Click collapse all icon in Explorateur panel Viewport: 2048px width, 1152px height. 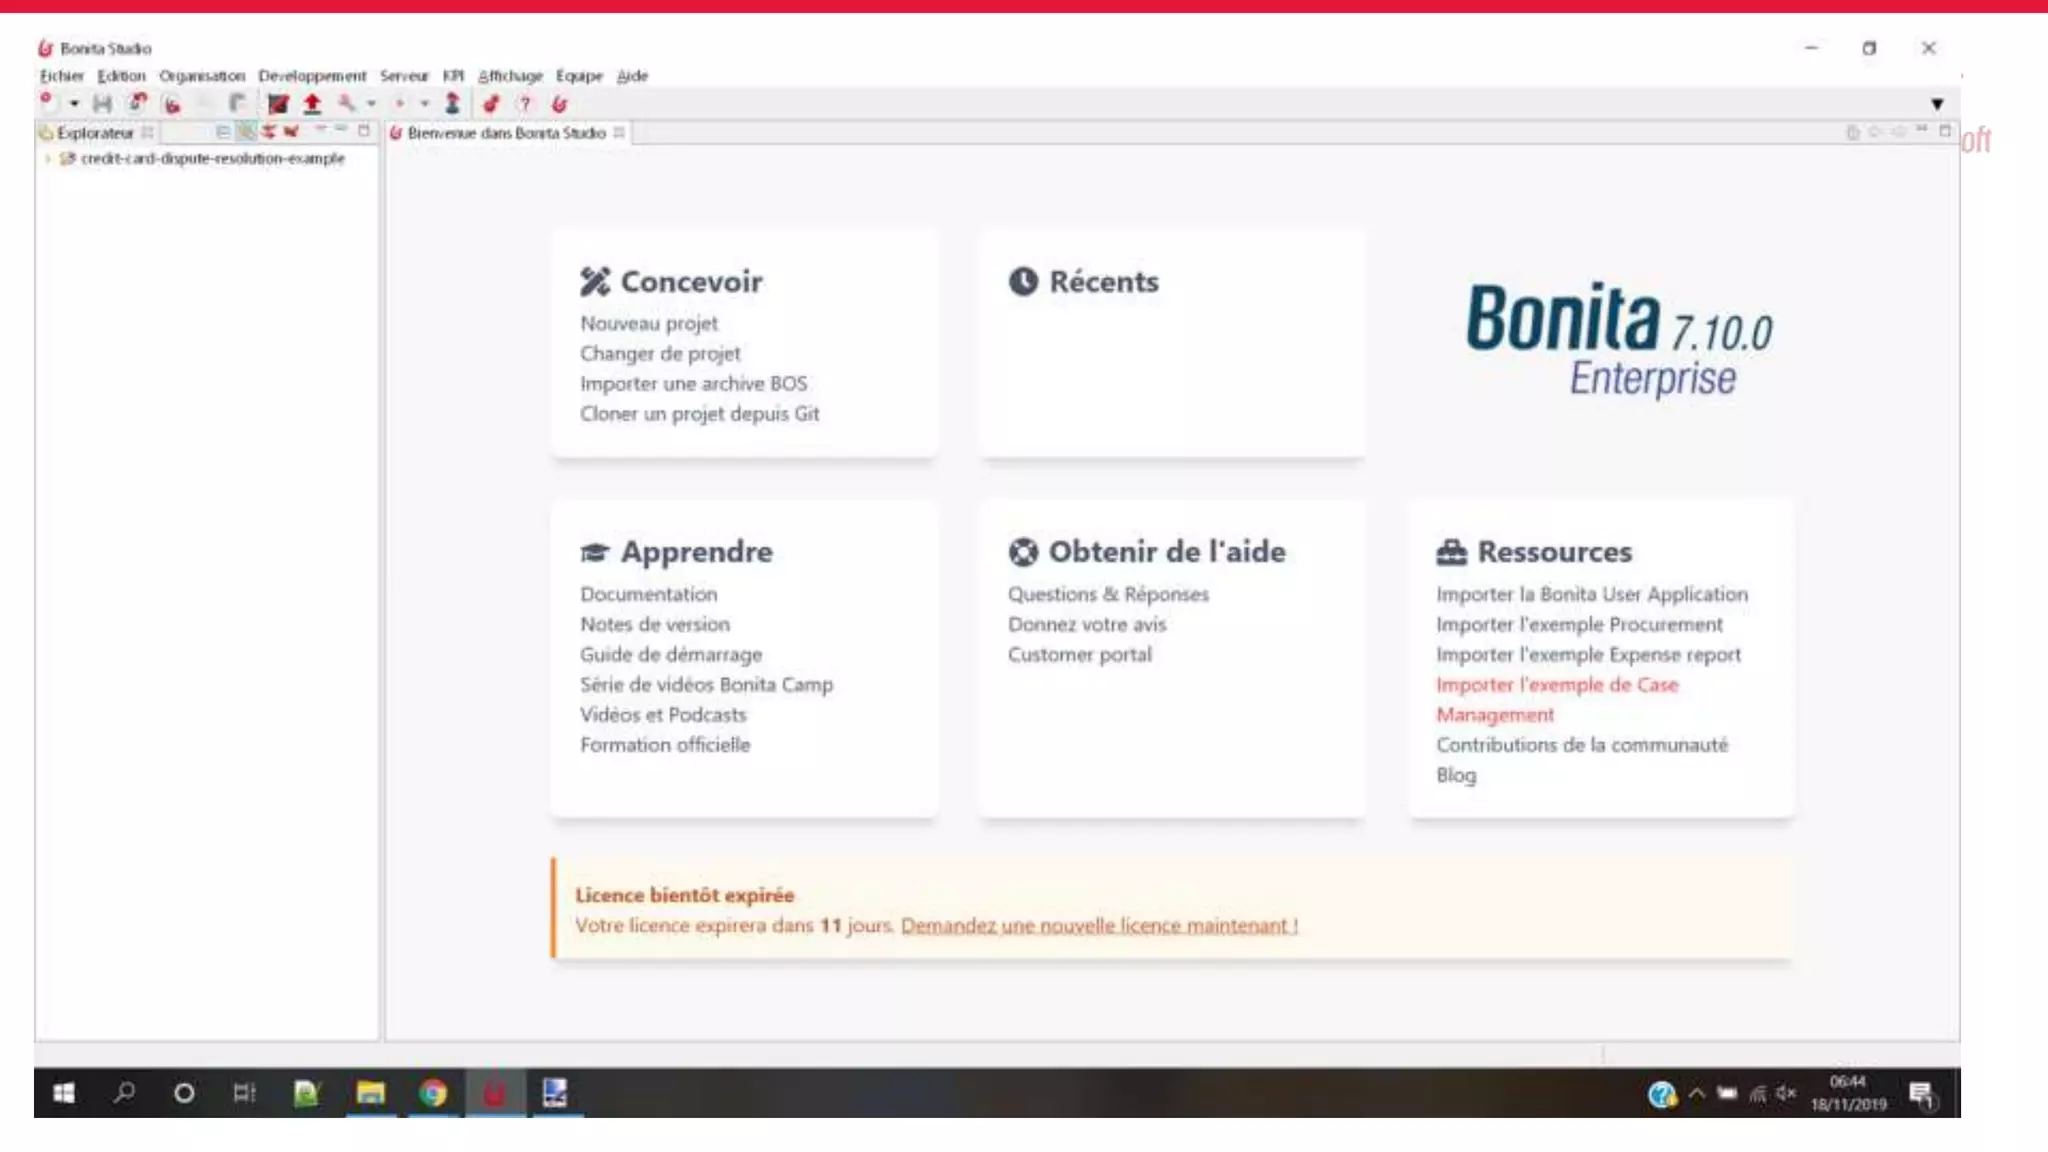223,132
